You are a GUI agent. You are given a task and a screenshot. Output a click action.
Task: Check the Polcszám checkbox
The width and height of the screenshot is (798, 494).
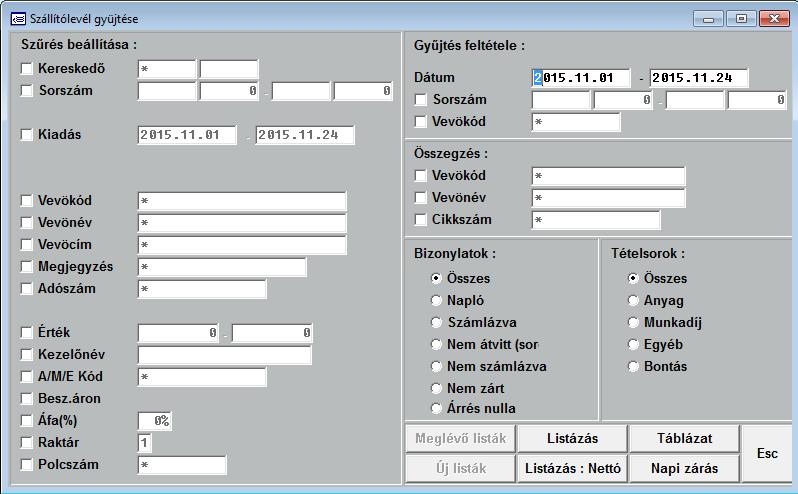tap(26, 464)
